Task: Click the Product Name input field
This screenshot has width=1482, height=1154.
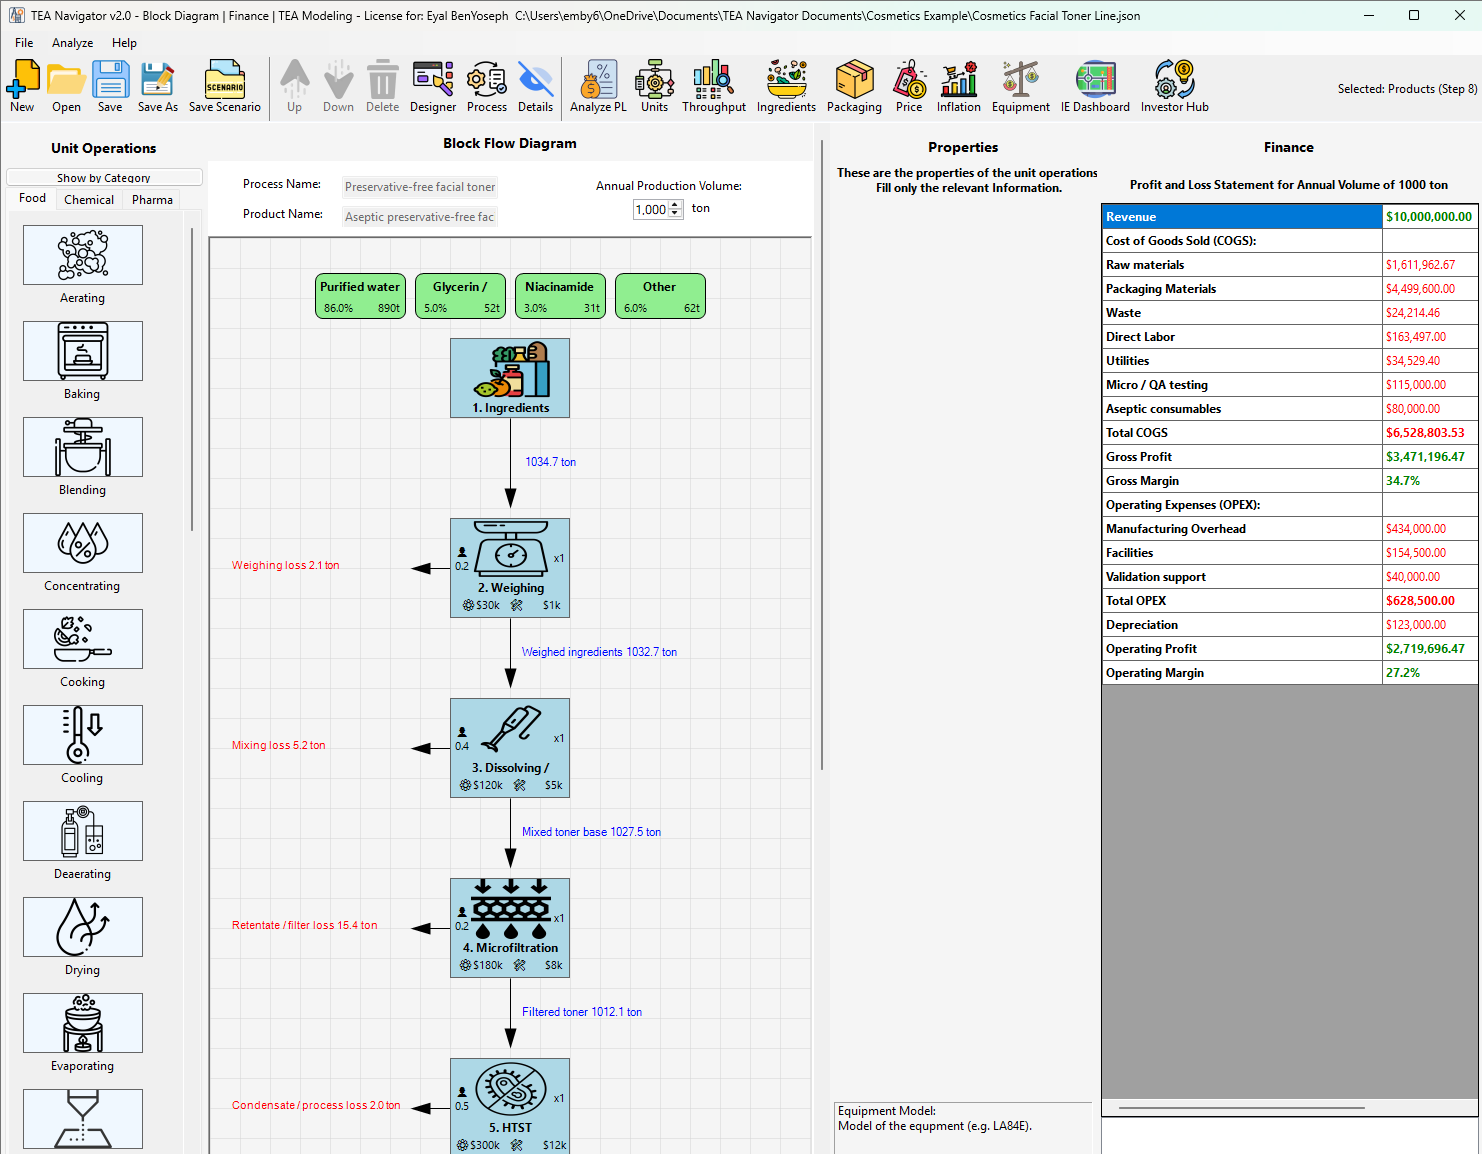Action: coord(420,217)
